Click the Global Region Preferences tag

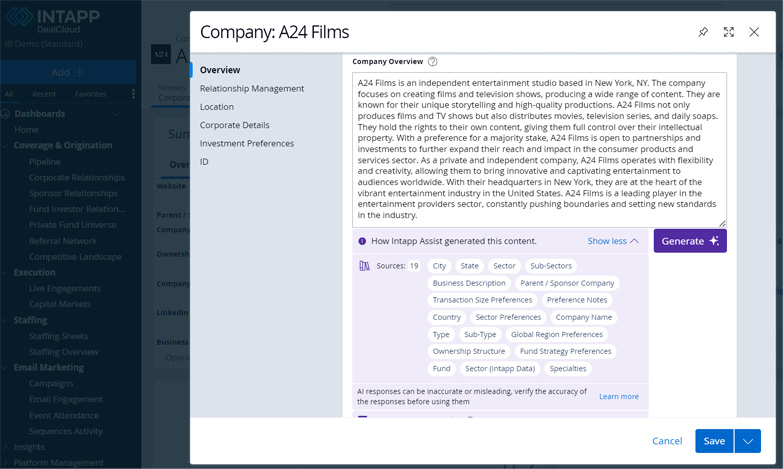pyautogui.click(x=556, y=334)
